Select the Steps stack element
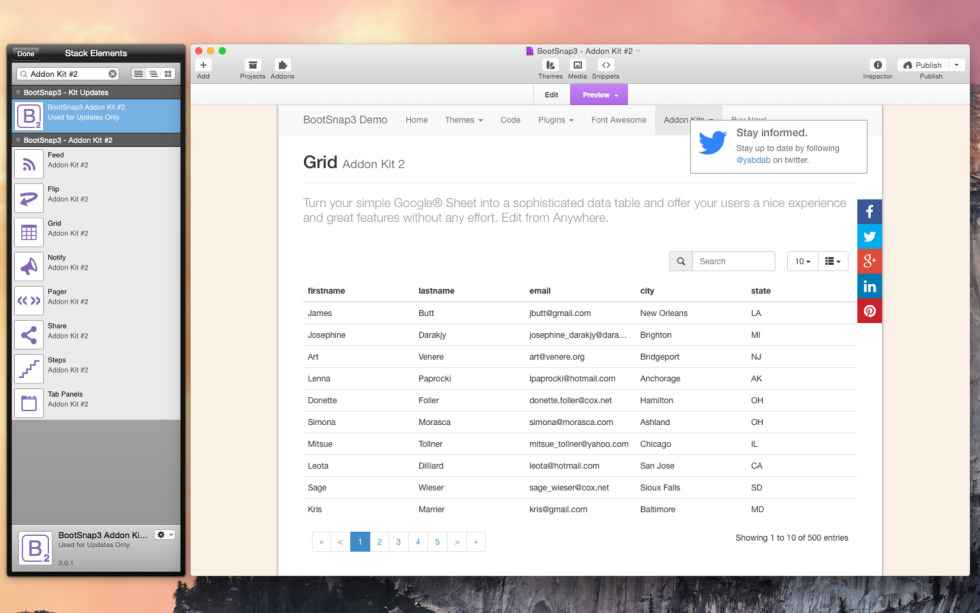 coord(96,369)
